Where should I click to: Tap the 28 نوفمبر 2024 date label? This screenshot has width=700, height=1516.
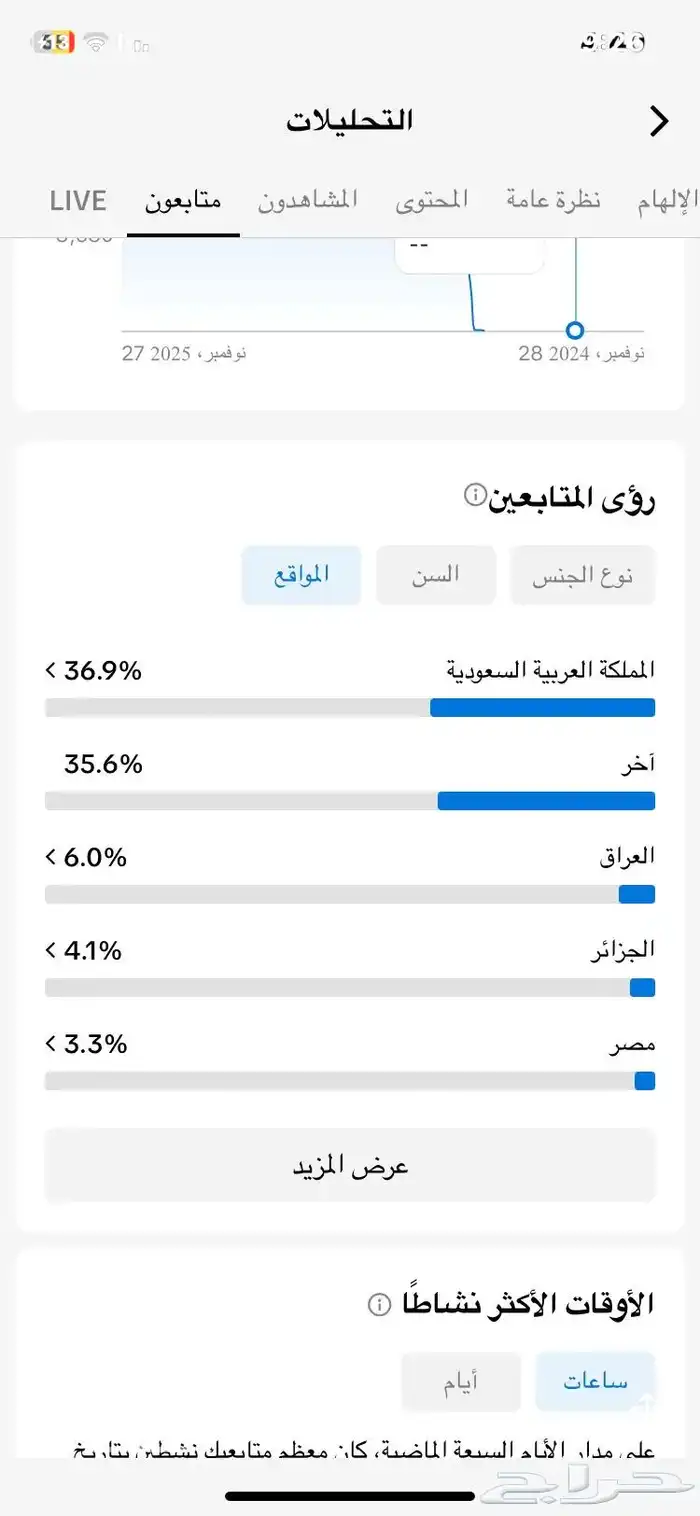580,352
